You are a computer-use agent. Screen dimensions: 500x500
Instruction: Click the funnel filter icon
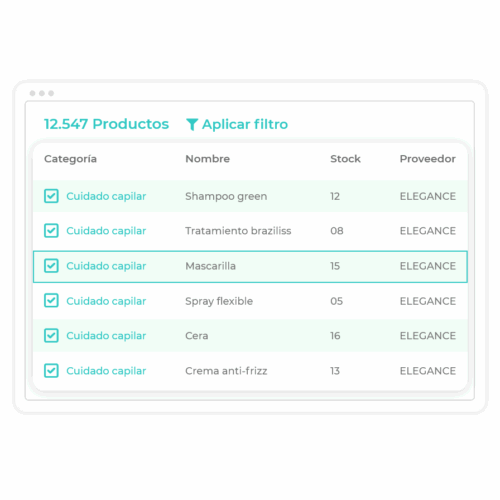(192, 125)
